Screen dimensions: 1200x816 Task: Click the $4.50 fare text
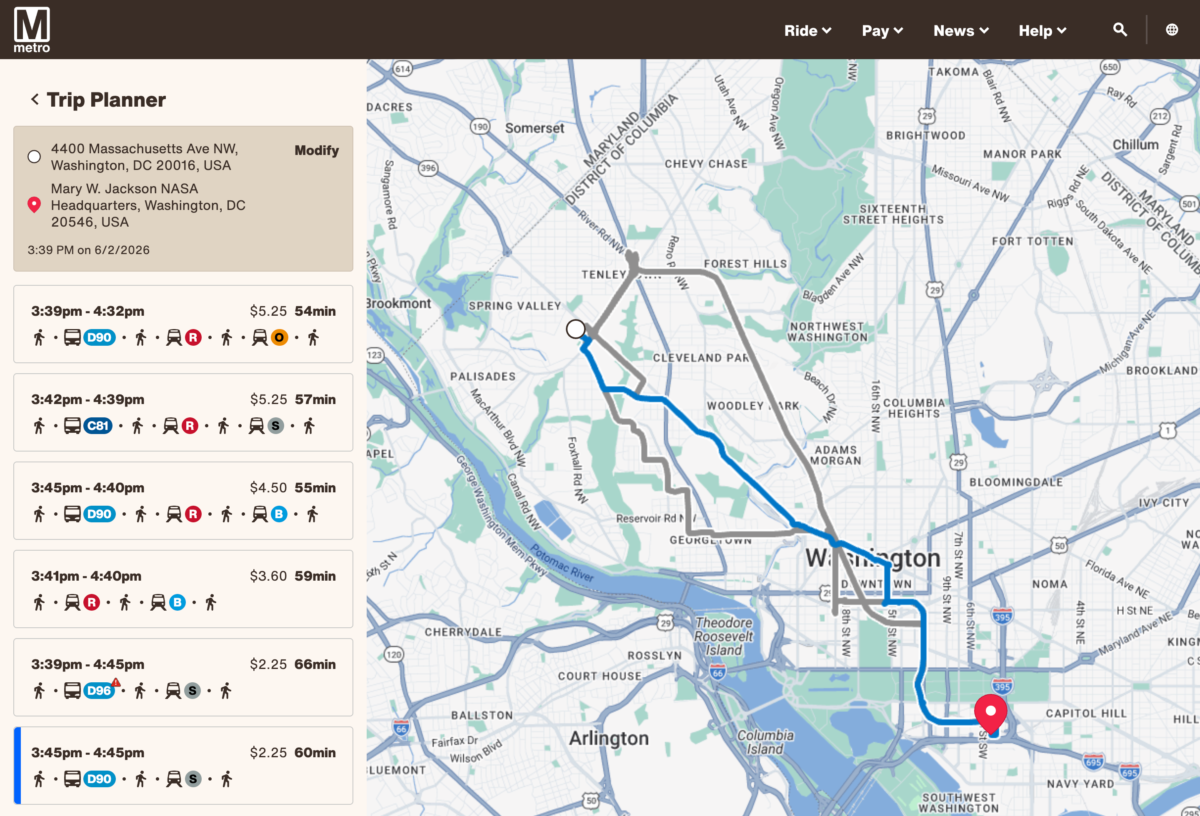[268, 488]
